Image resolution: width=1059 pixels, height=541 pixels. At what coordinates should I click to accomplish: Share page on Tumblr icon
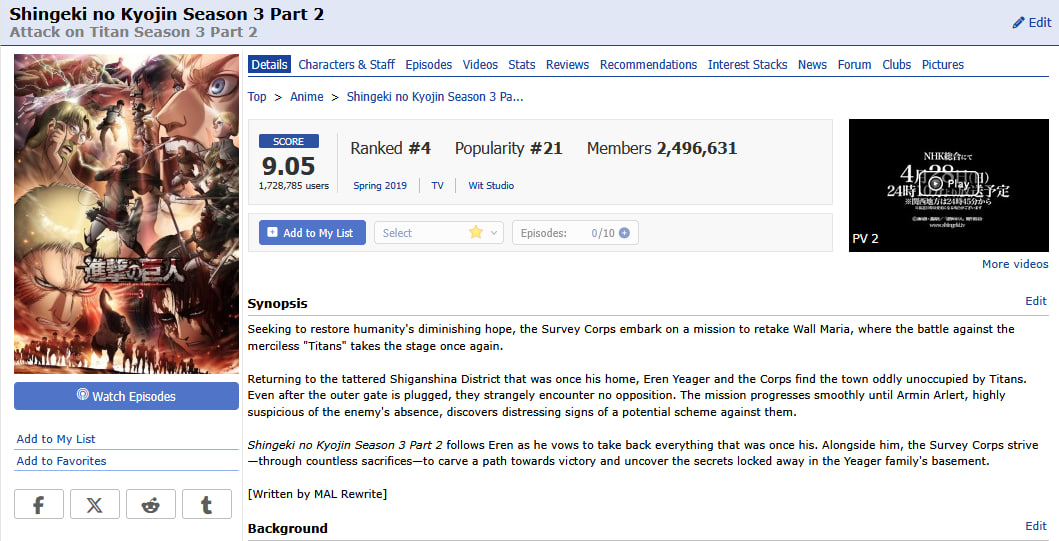pos(207,505)
